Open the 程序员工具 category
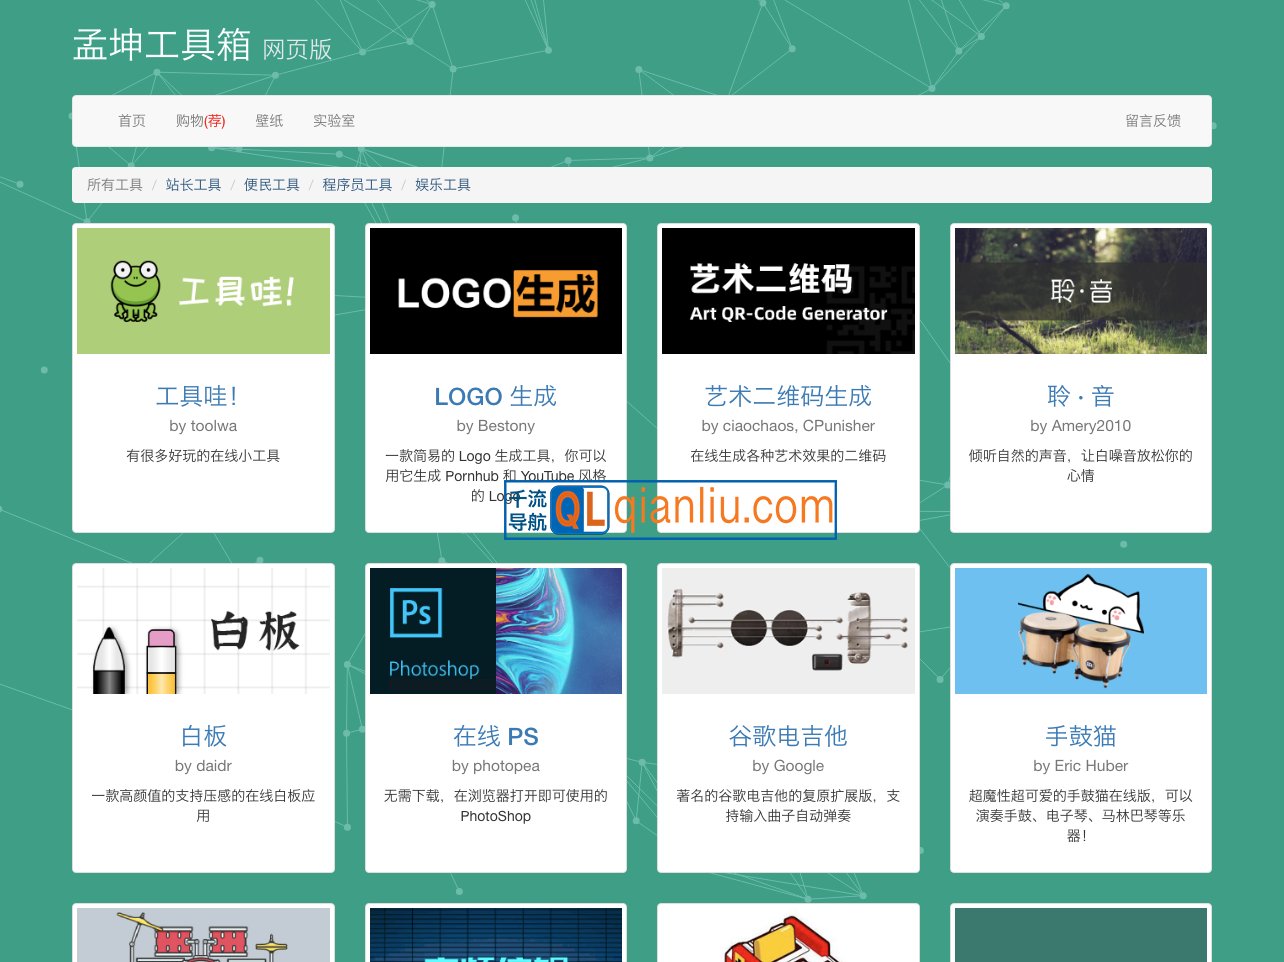 point(357,184)
